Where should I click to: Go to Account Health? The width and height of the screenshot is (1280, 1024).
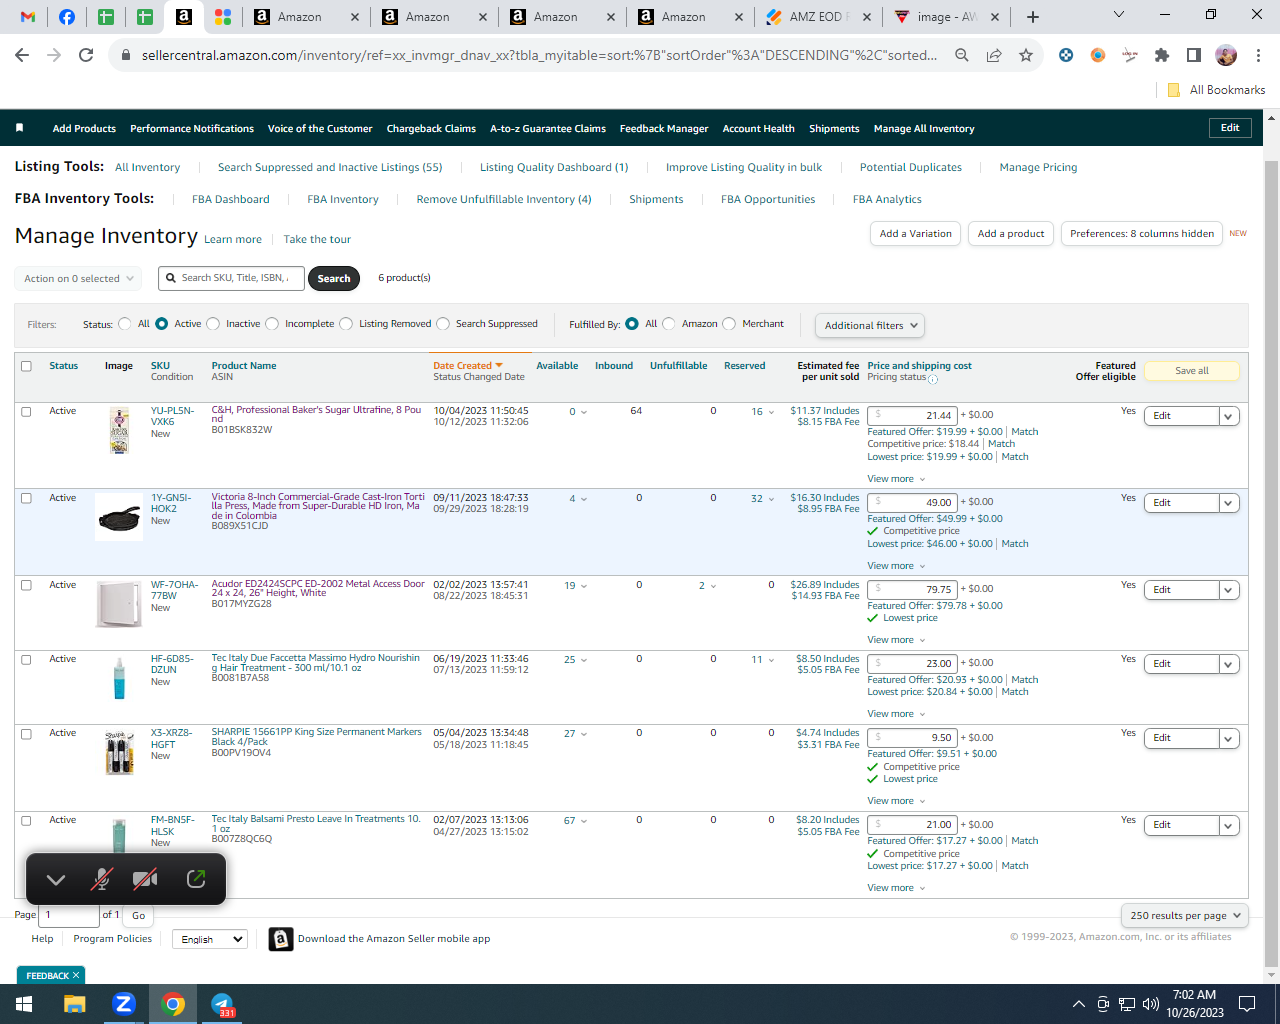coord(759,129)
